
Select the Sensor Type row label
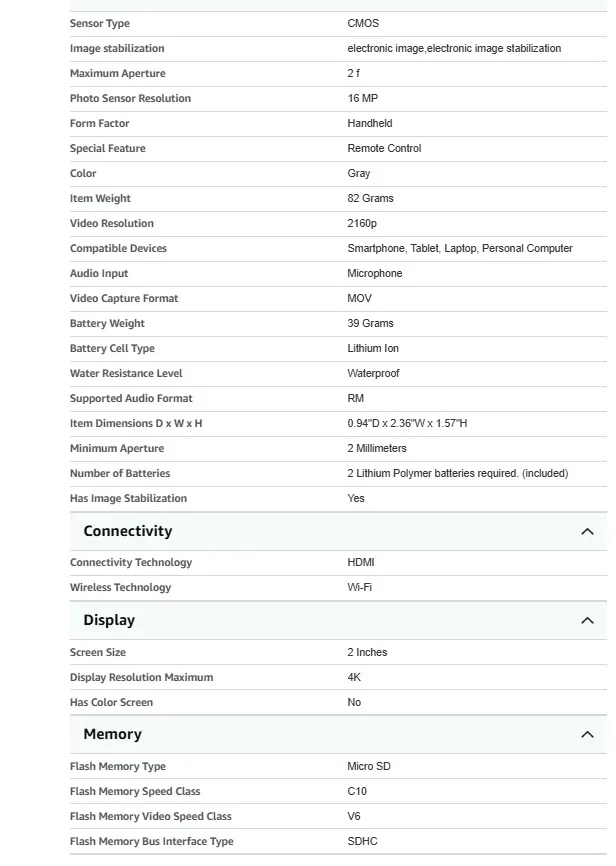point(99,23)
